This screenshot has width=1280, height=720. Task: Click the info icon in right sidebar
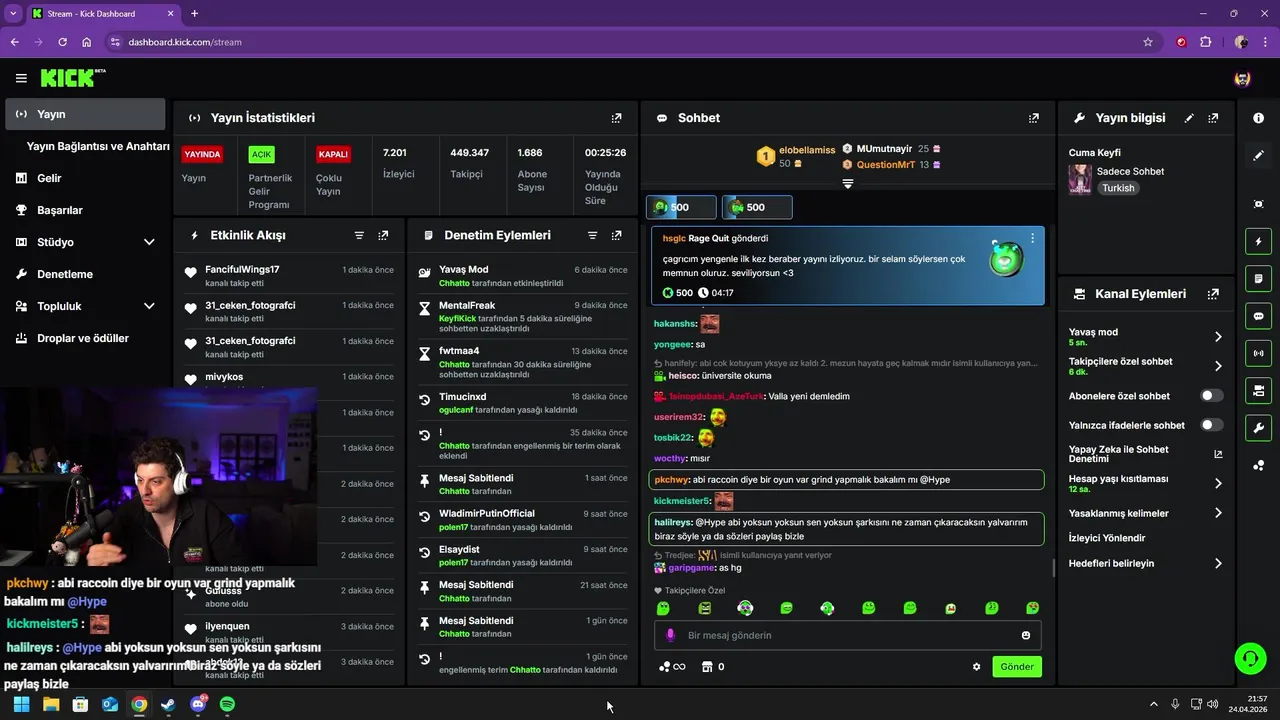(1258, 118)
